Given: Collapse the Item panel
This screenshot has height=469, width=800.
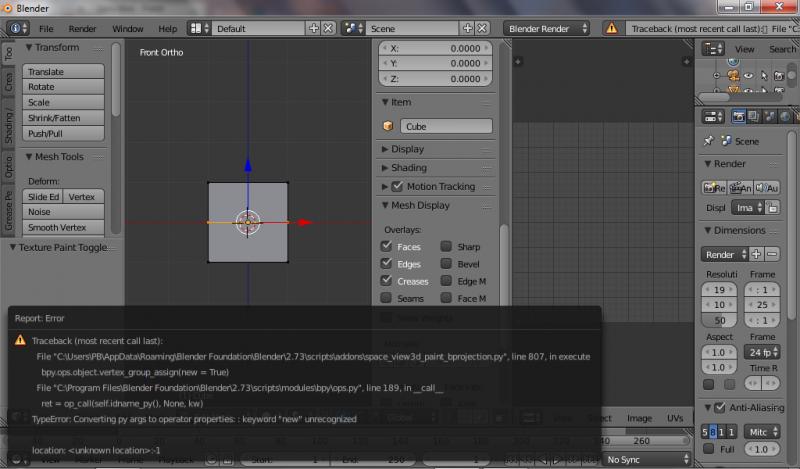Looking at the screenshot, I should click(x=385, y=102).
